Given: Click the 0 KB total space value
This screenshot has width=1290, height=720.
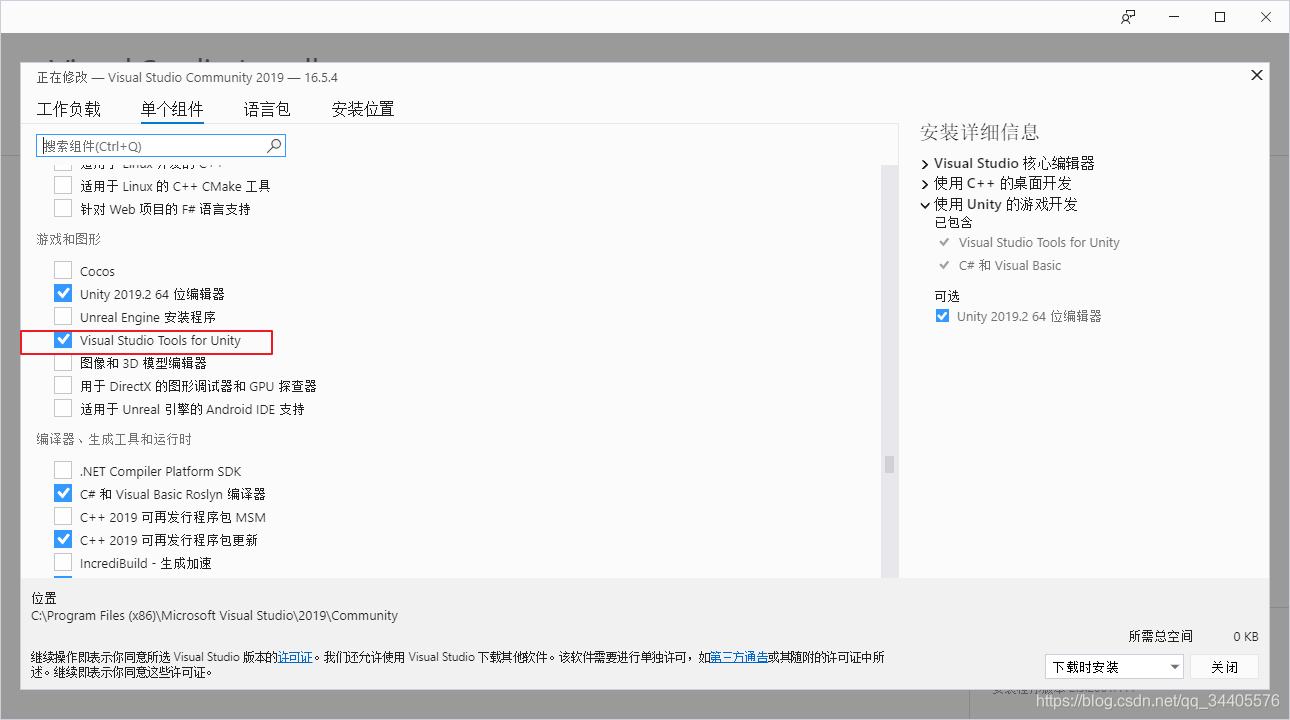Looking at the screenshot, I should tap(1245, 636).
